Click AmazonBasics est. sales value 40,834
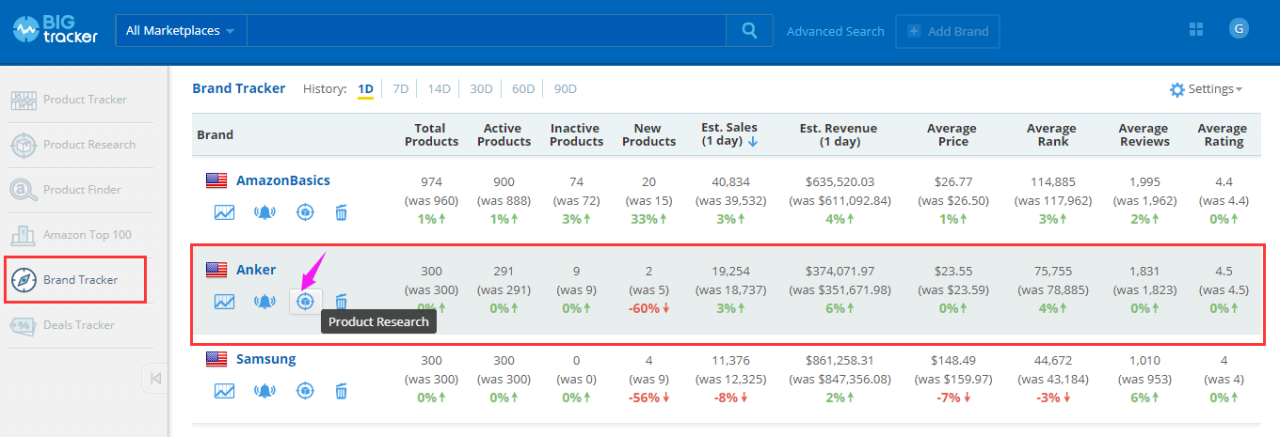Viewport: 1280px width, 437px height. point(730,182)
